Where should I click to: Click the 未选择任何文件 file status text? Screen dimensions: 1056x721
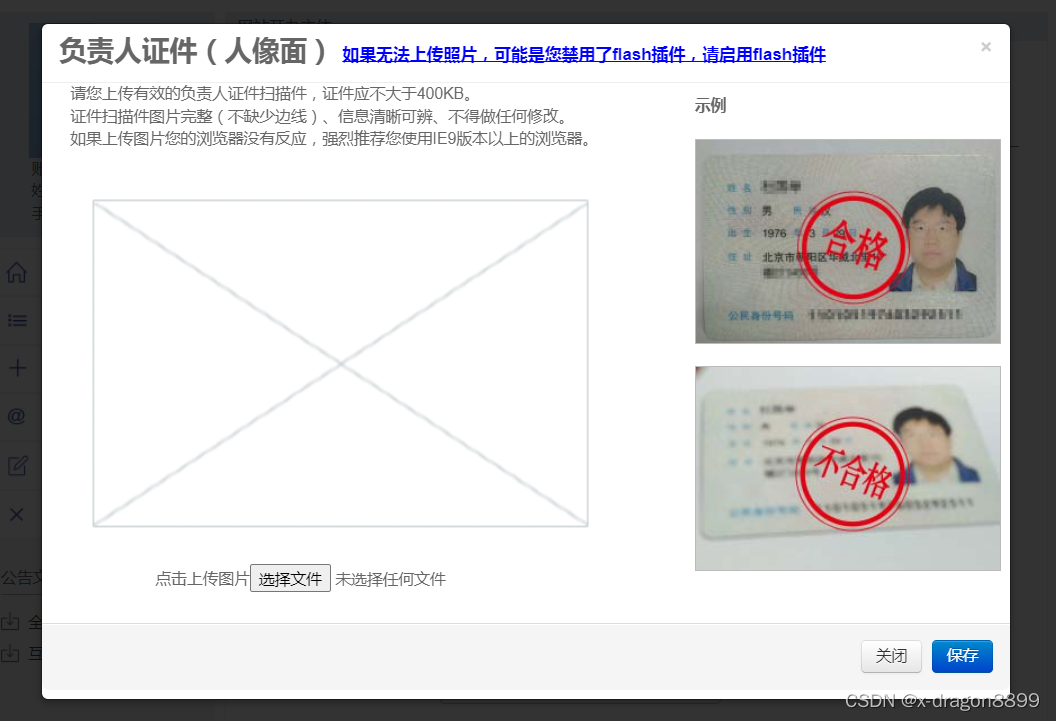click(391, 579)
